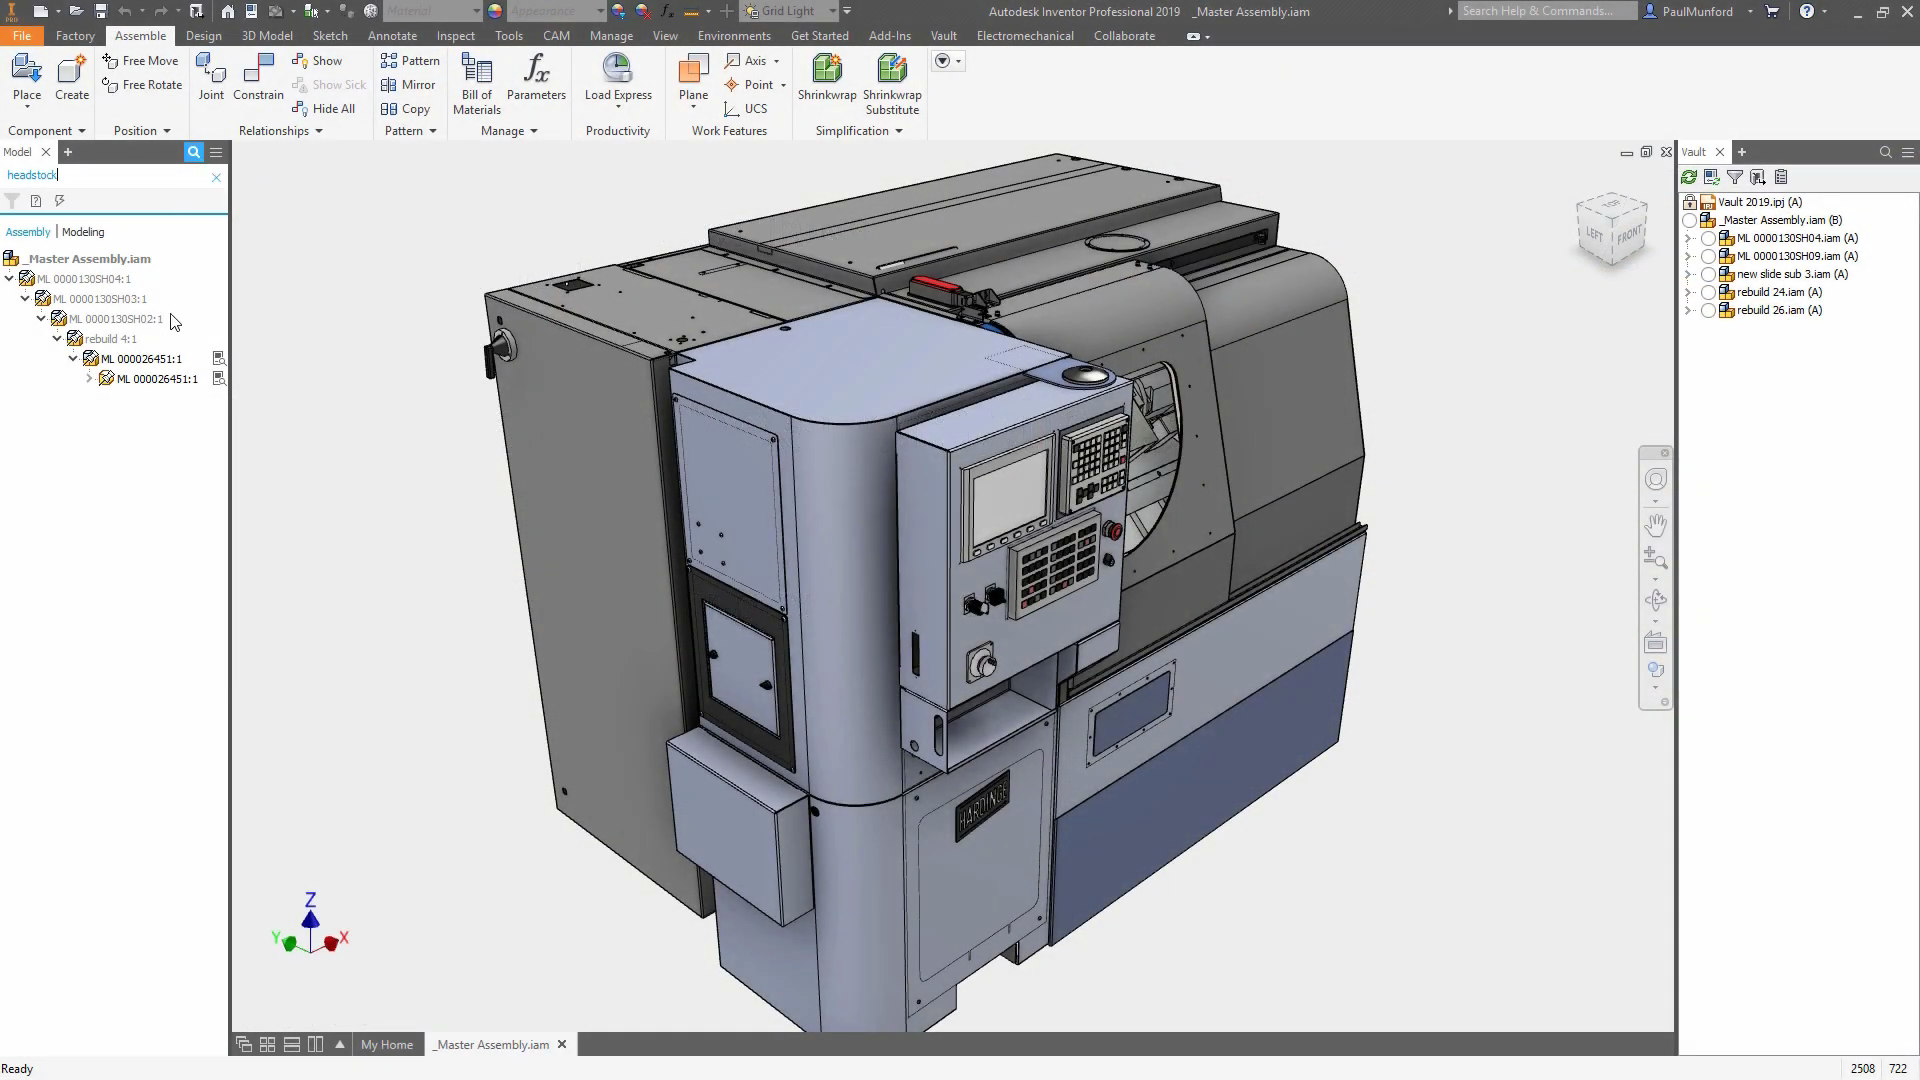The width and height of the screenshot is (1920, 1080).
Task: Toggle status circle for _Master Assembly.iam in Vault
Action: click(x=1690, y=221)
